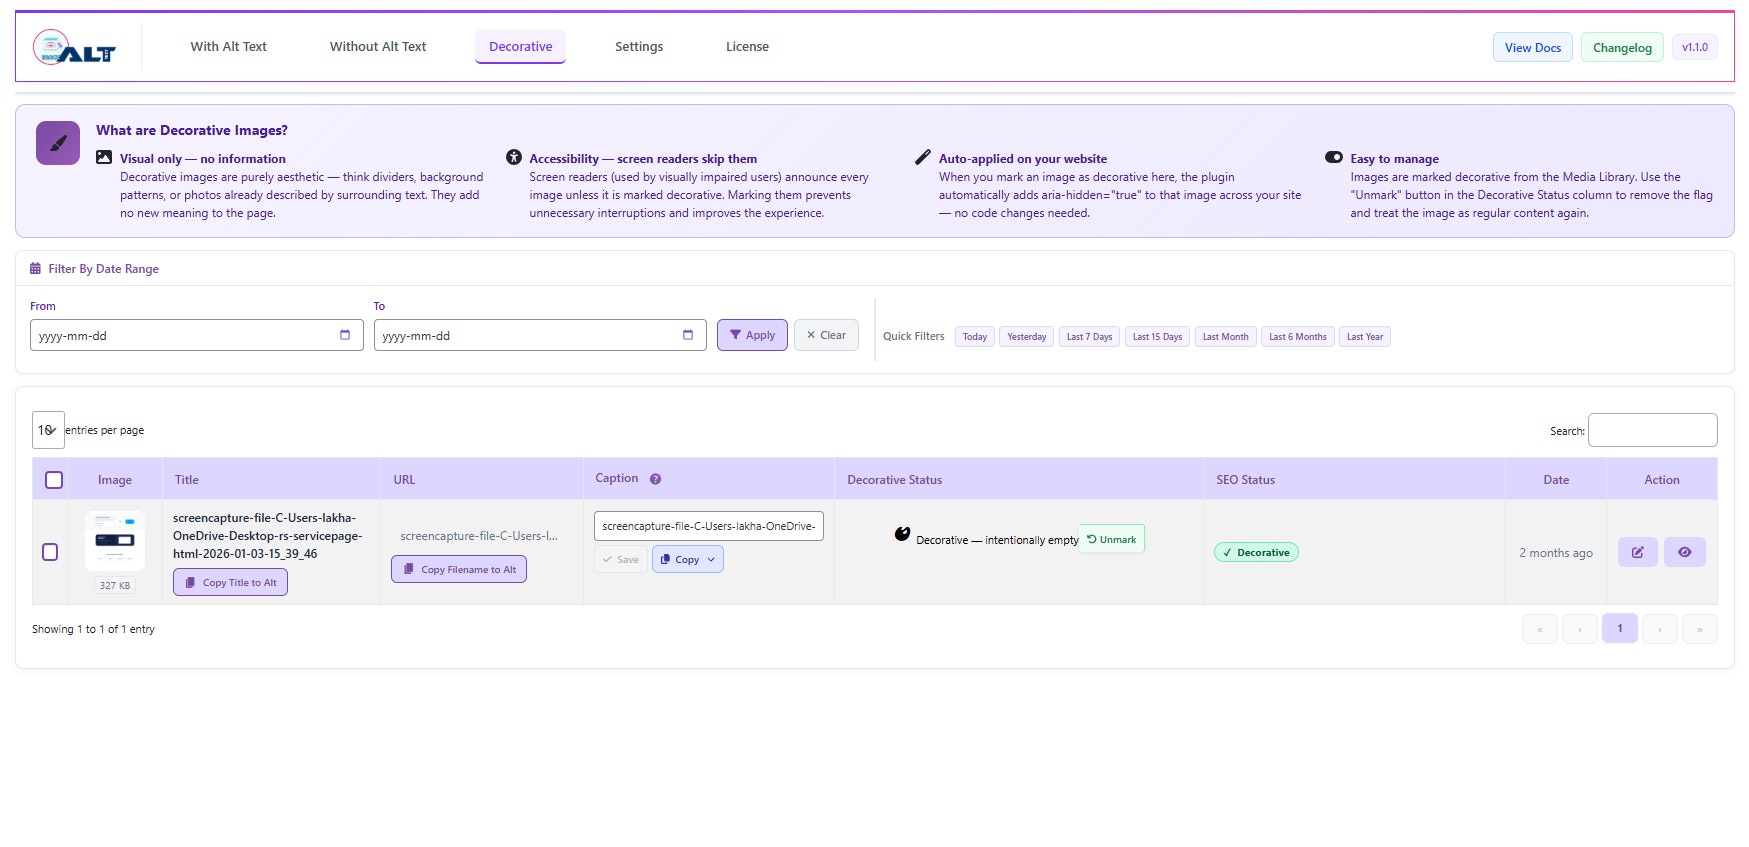
Task: Save the caption
Action: coord(621,559)
